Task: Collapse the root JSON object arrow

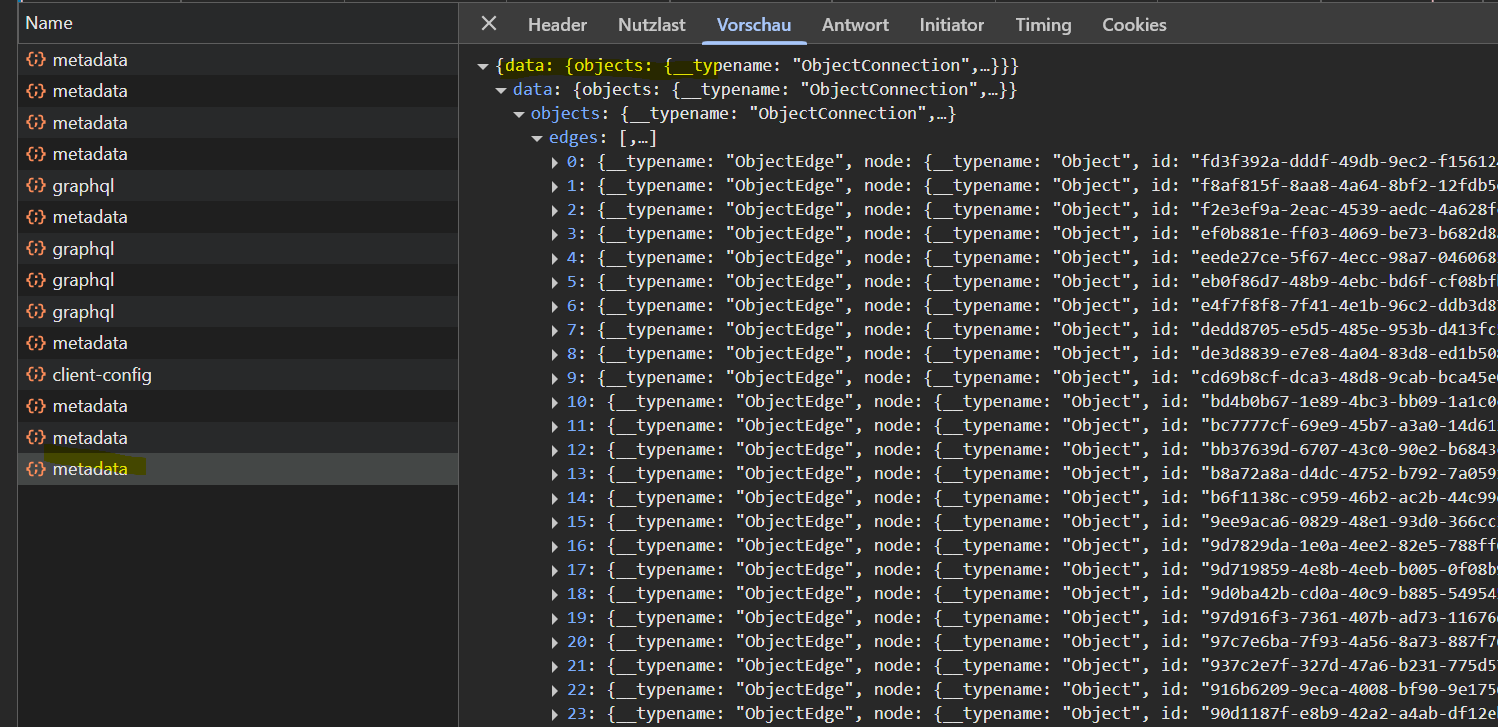Action: 483,66
